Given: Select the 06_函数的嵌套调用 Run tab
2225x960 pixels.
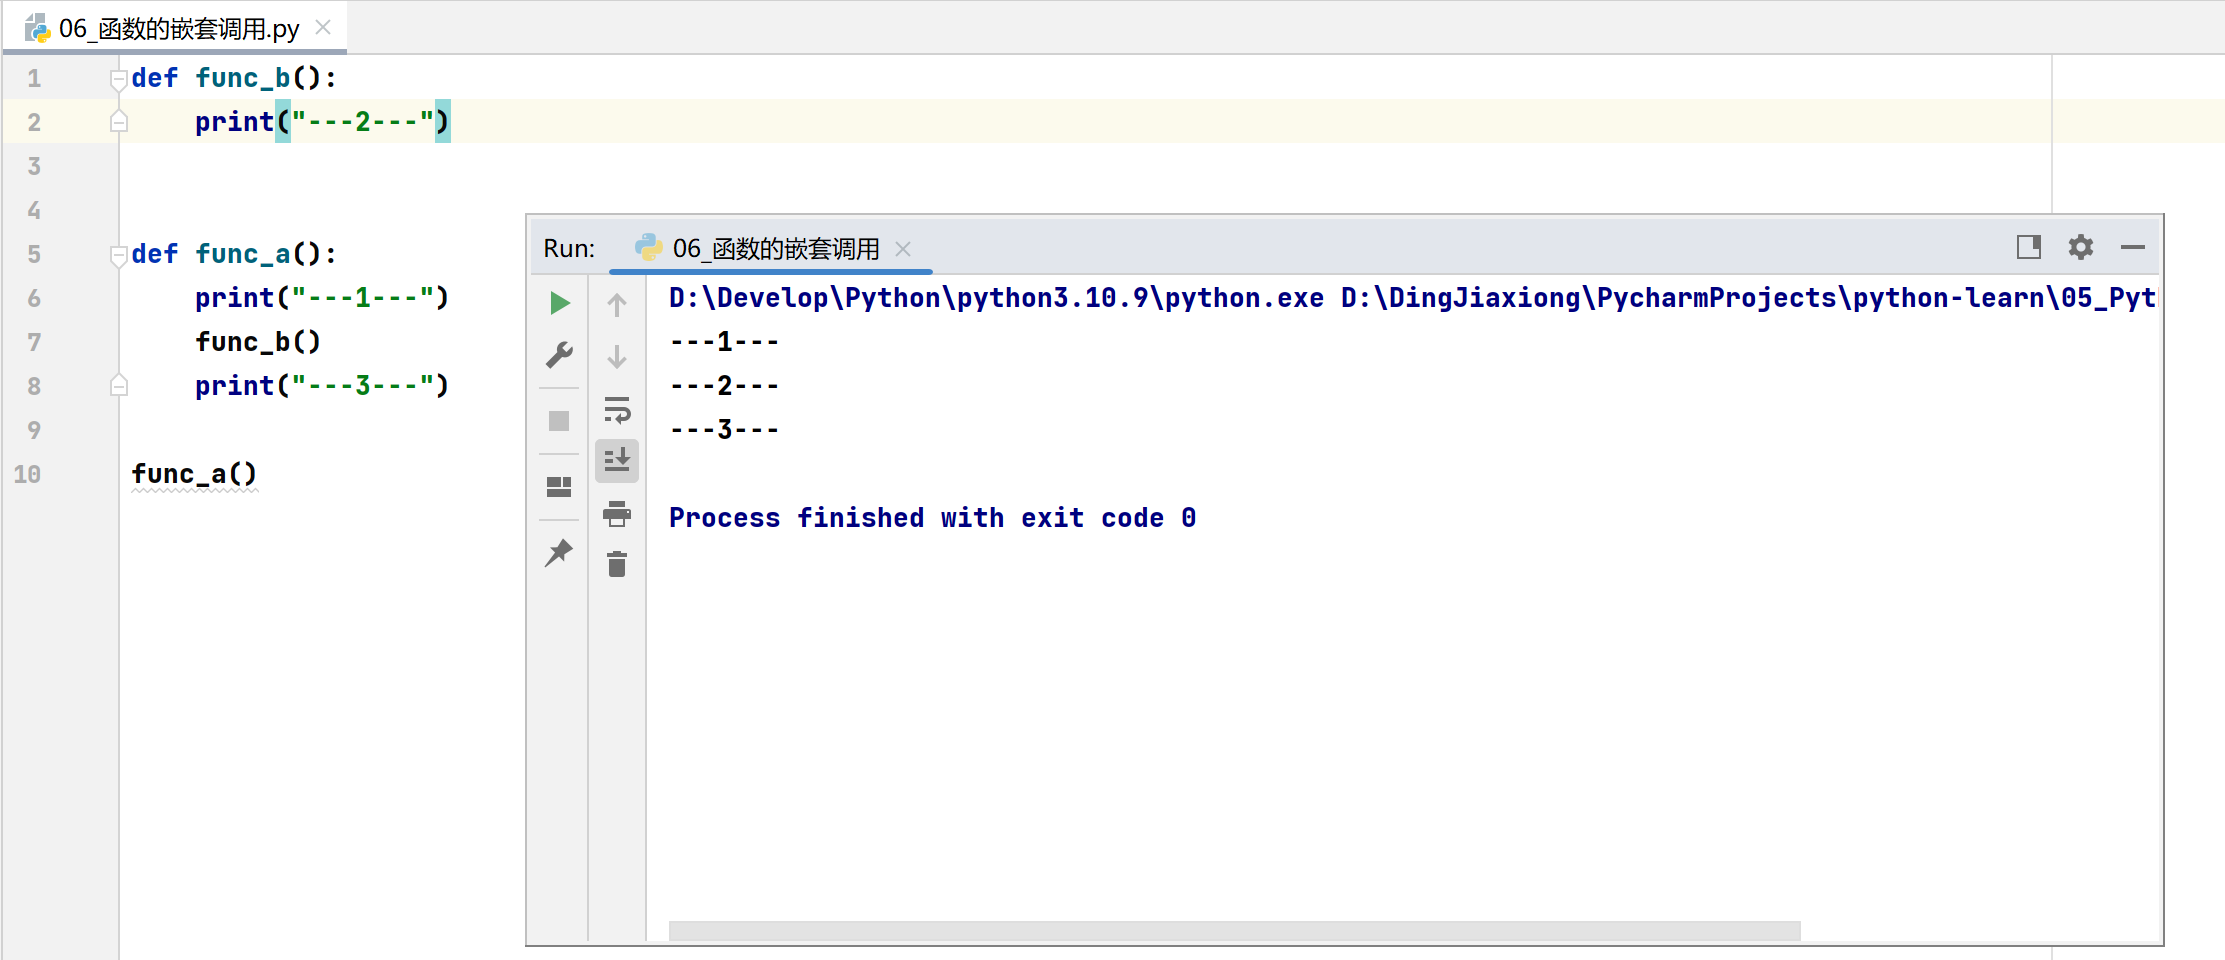Looking at the screenshot, I should pos(770,248).
